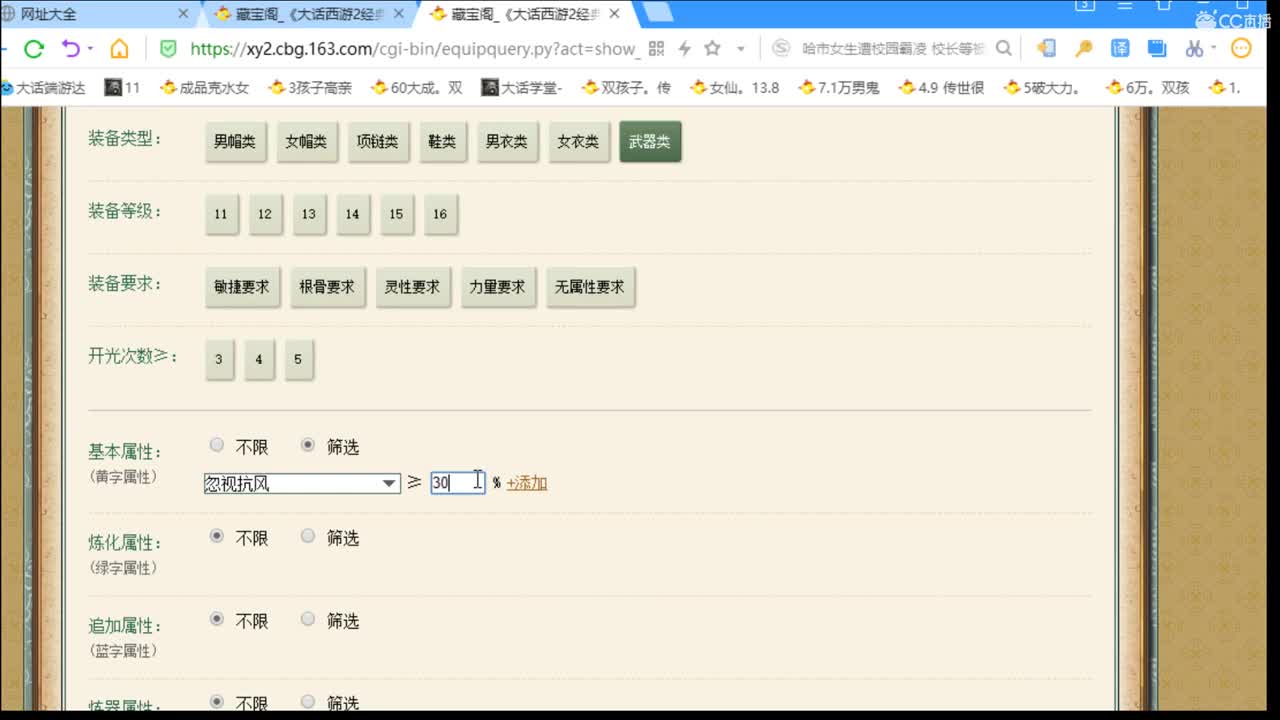Screen dimensions: 1280x720
Task: Click the blue notebook extension icon
Action: click(1157, 48)
